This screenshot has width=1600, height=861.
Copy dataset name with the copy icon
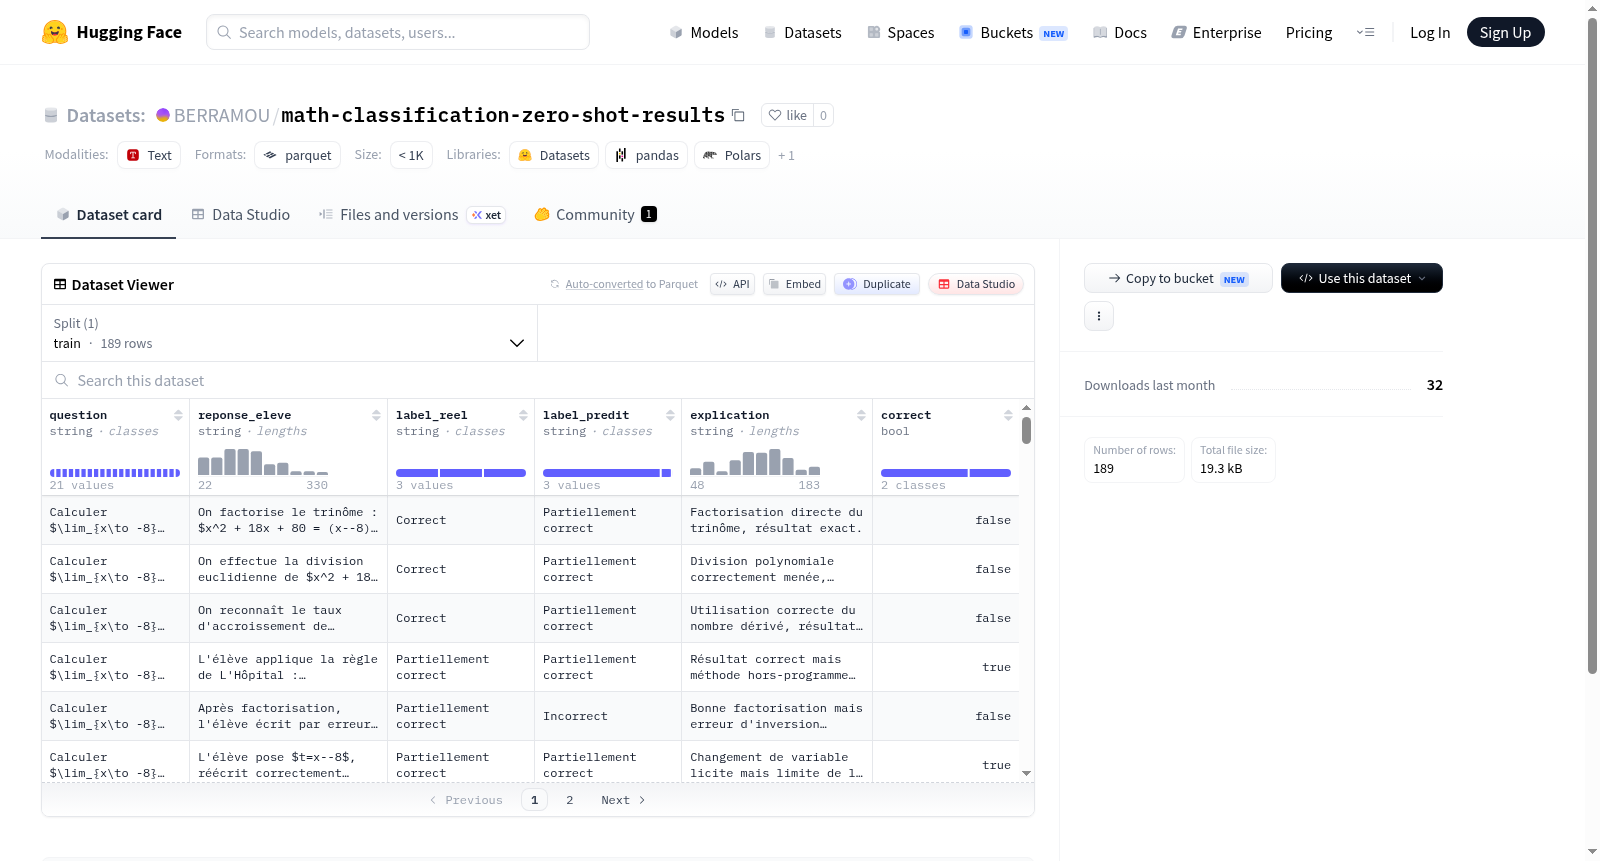[738, 115]
